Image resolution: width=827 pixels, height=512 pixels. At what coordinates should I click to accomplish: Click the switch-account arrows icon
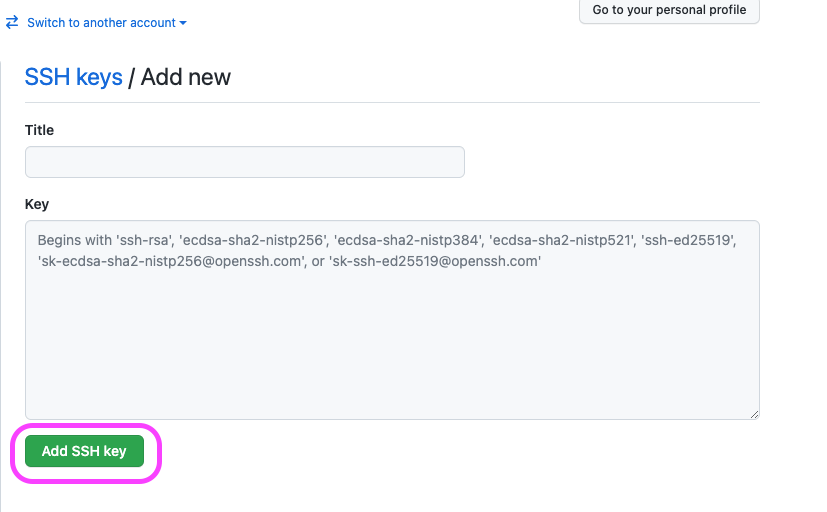pos(12,22)
